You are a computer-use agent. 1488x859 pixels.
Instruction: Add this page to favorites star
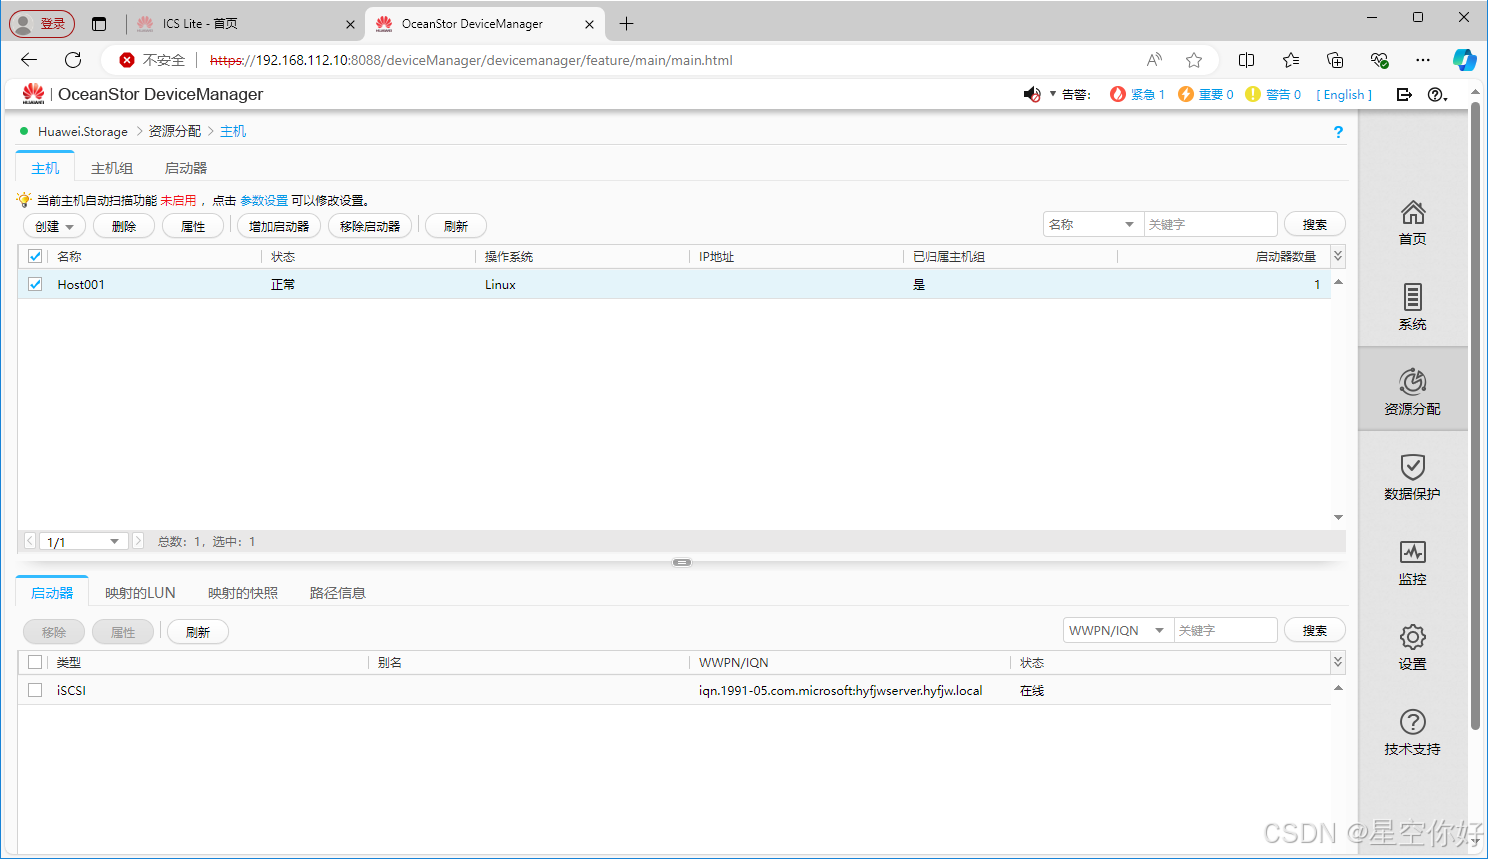pyautogui.click(x=1194, y=60)
